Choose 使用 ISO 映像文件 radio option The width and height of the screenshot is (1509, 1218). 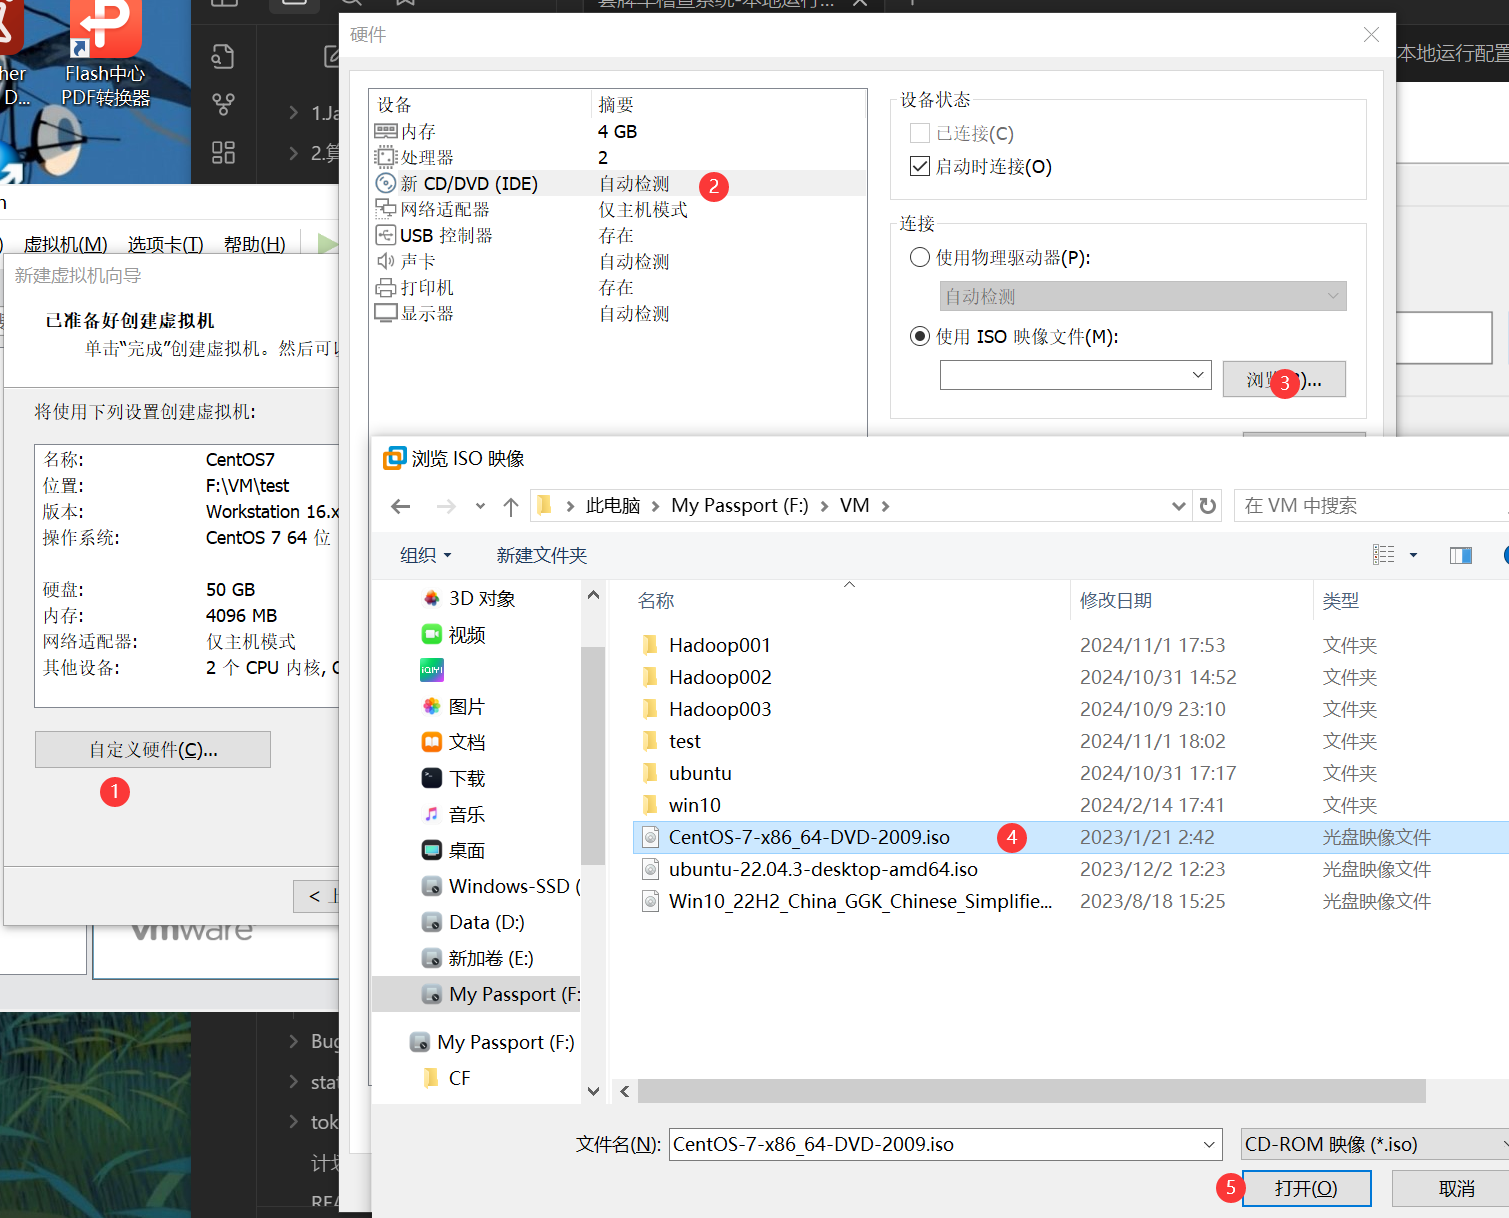click(x=920, y=336)
